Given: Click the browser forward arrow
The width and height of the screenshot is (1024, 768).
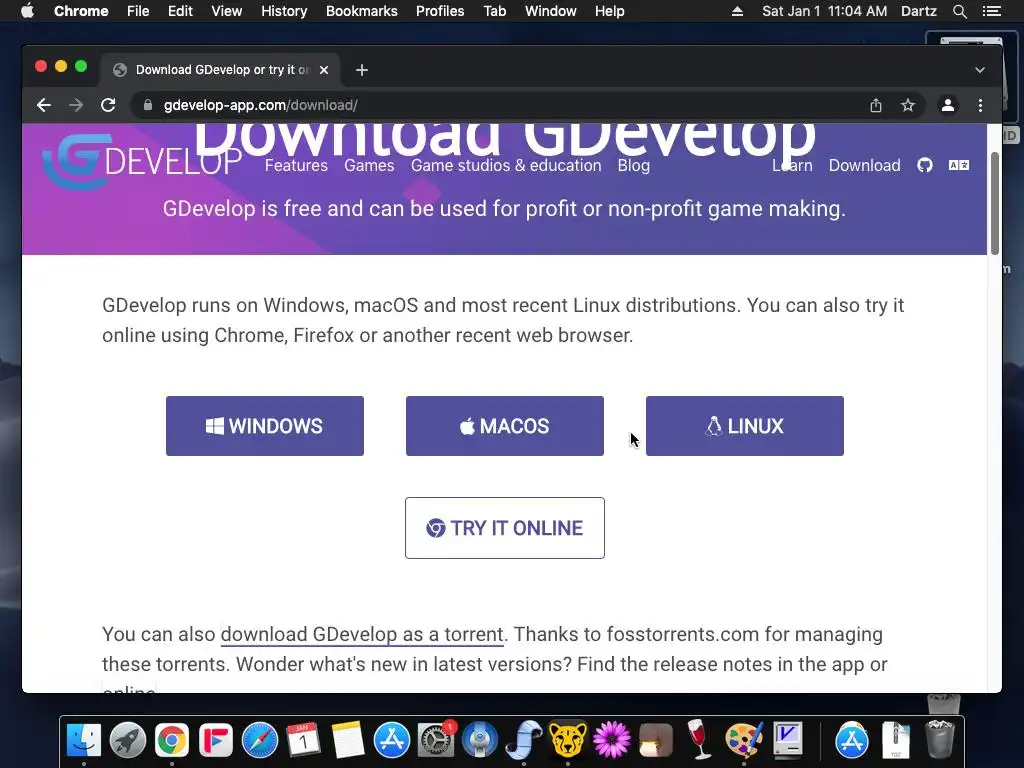Looking at the screenshot, I should coord(76,105).
